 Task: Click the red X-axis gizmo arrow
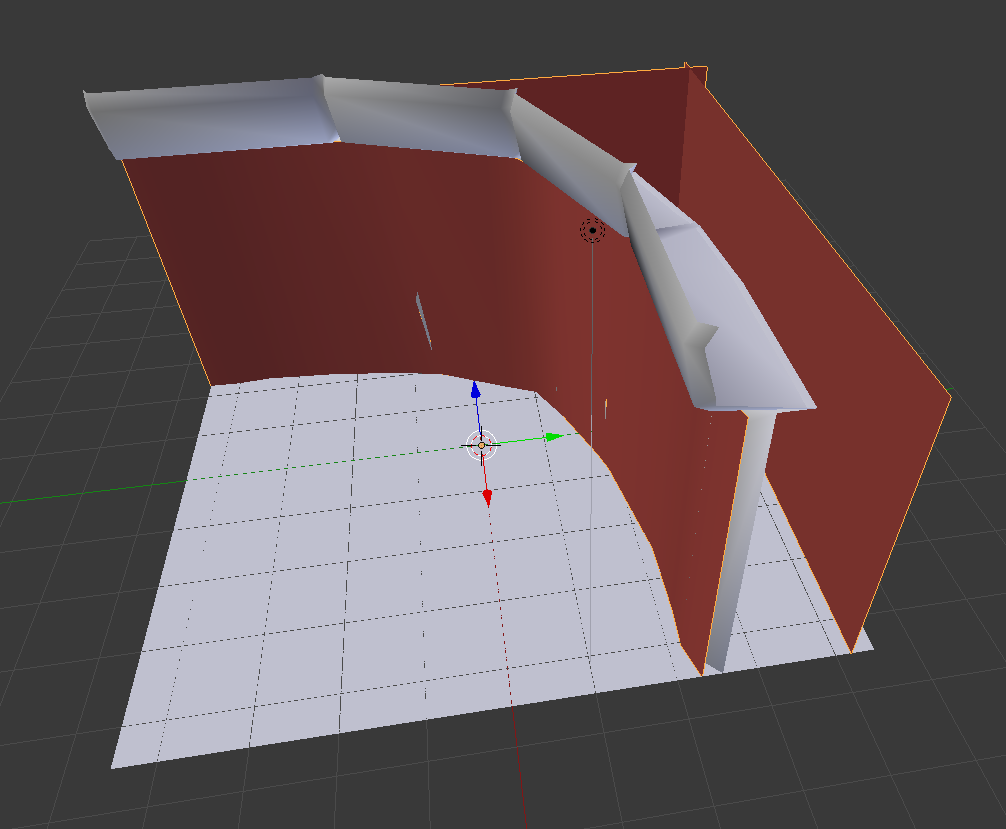click(x=488, y=497)
